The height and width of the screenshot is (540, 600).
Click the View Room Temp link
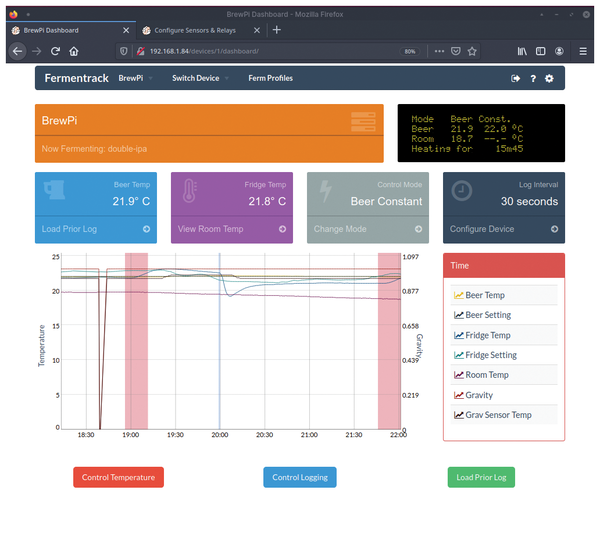point(210,229)
